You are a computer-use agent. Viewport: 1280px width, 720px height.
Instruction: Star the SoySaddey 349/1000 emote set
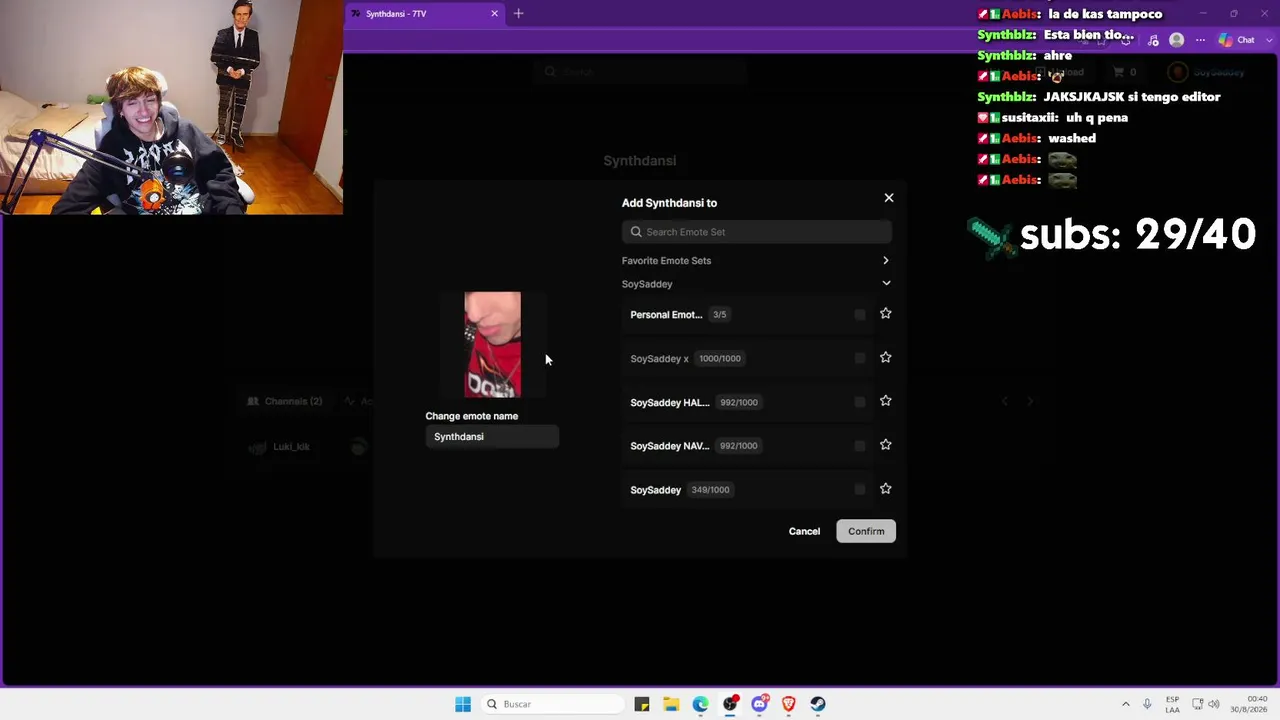pyautogui.click(x=886, y=489)
